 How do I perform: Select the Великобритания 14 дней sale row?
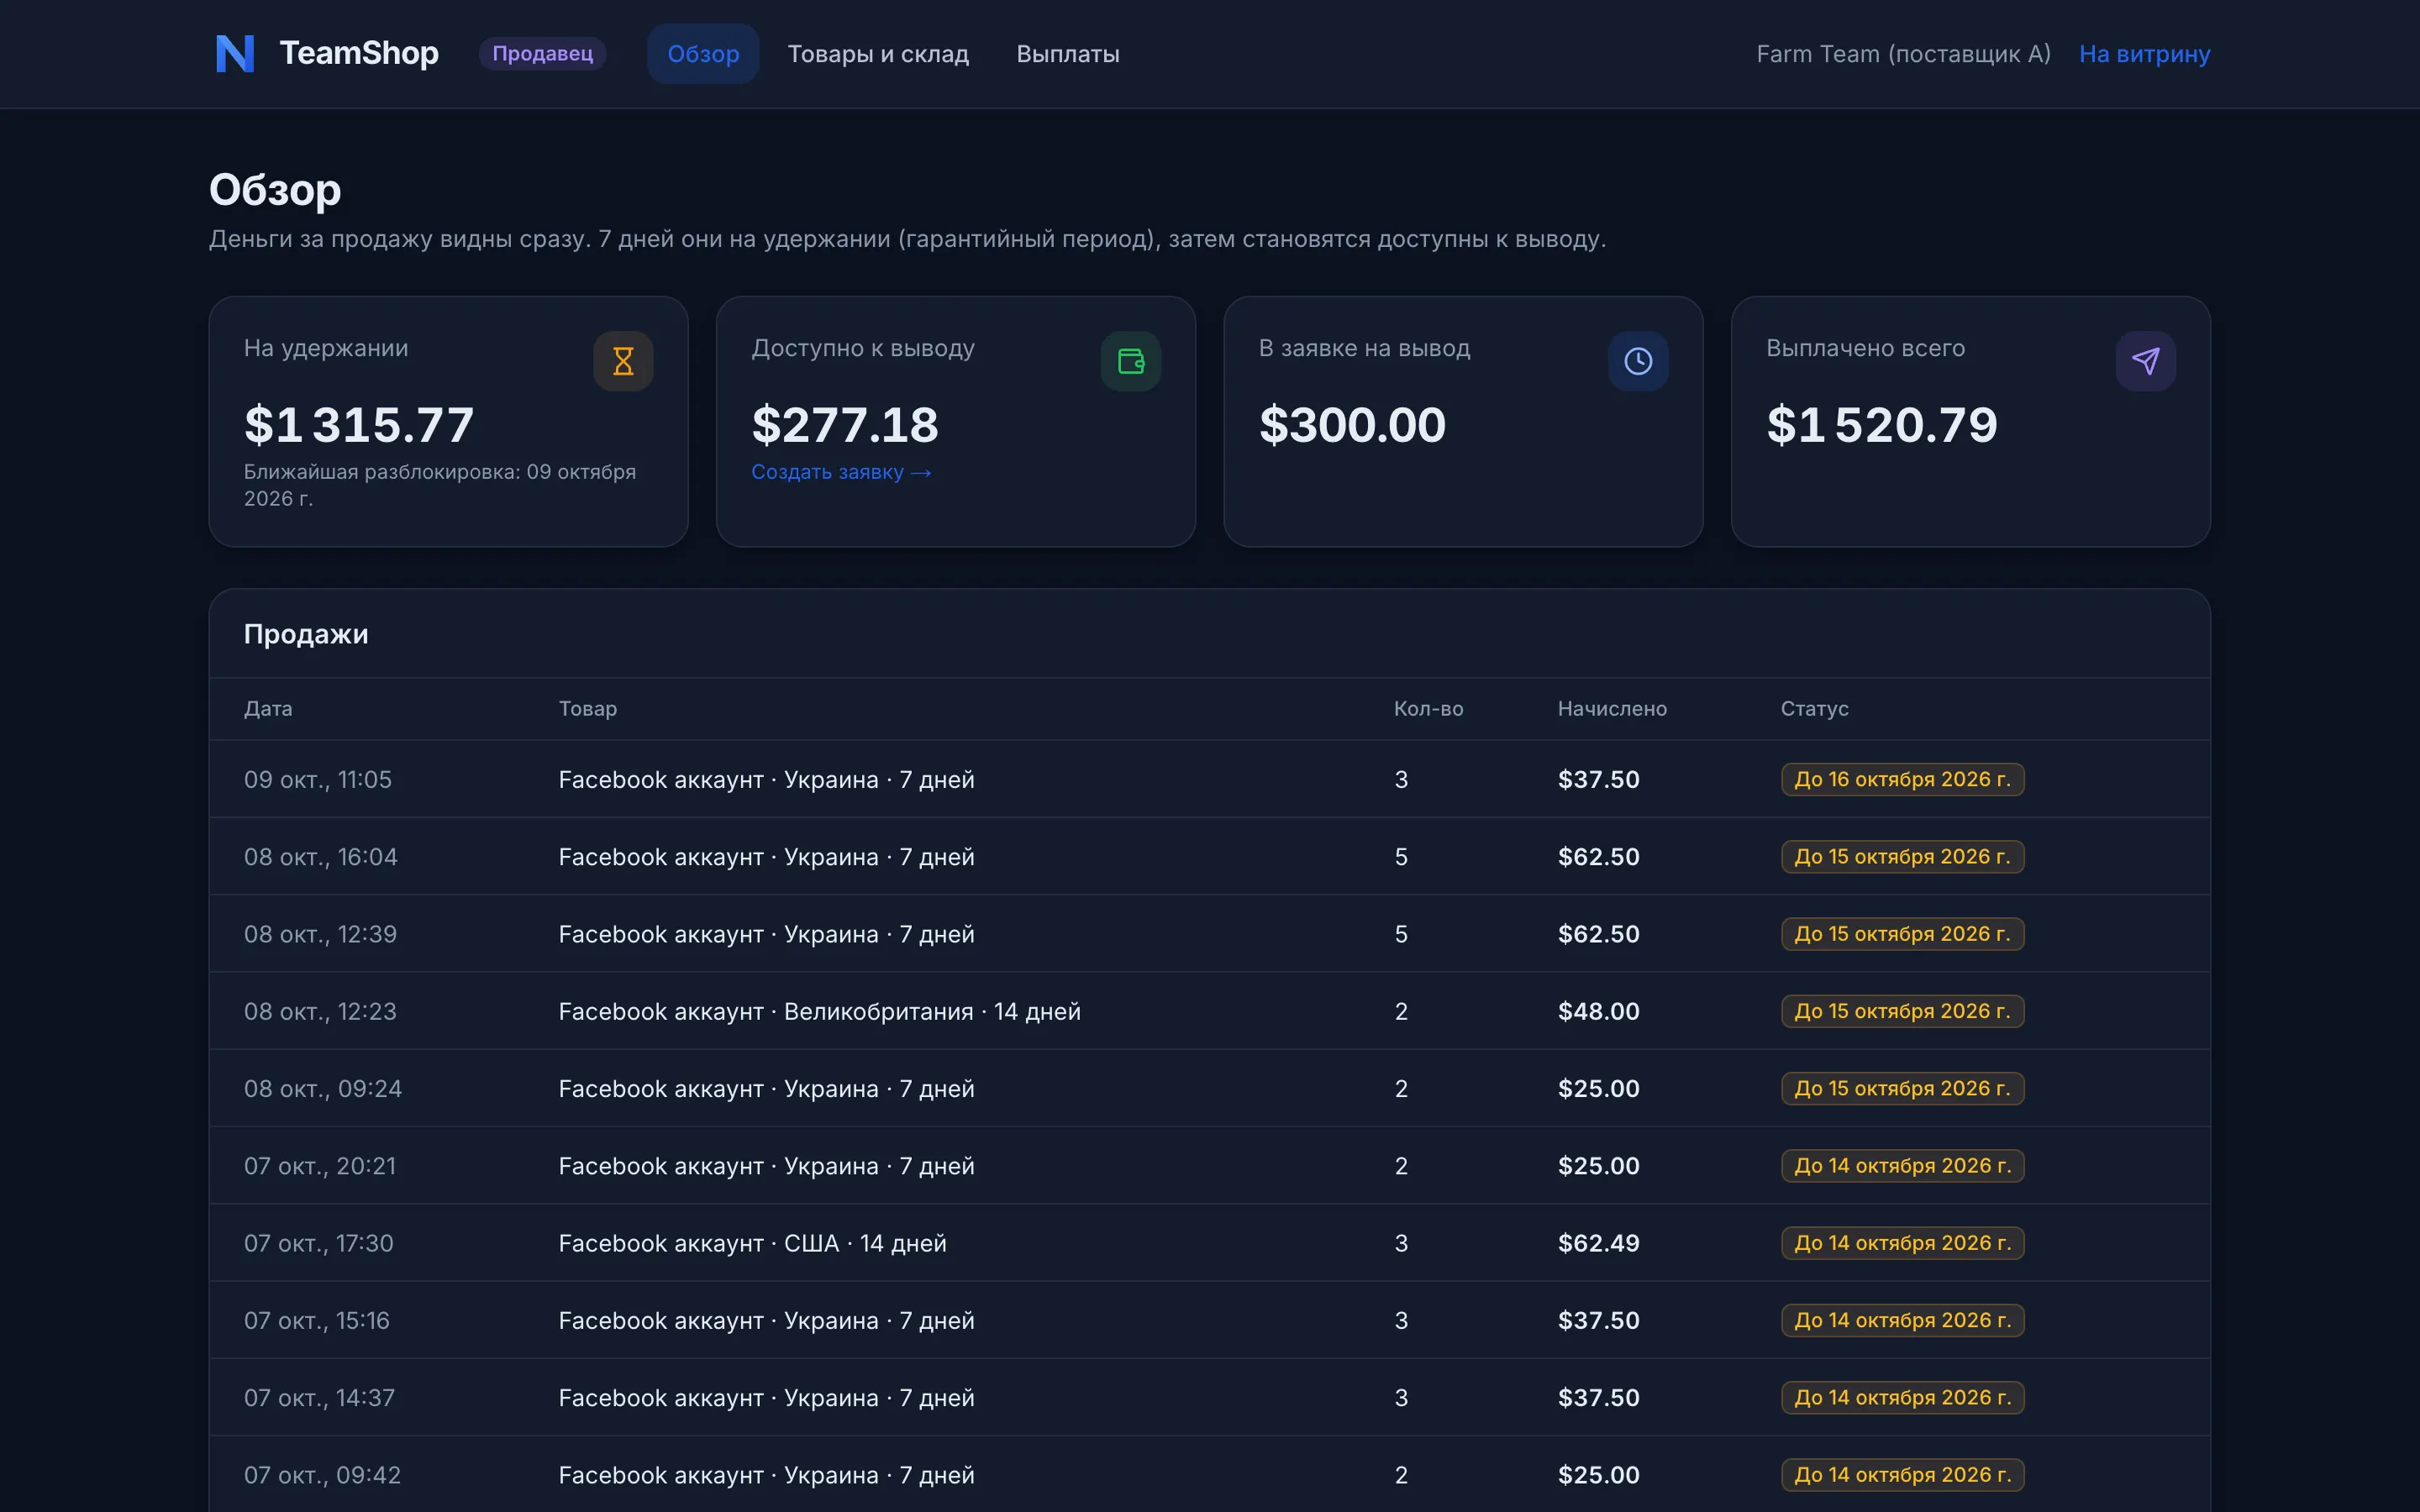[x=1209, y=1011]
